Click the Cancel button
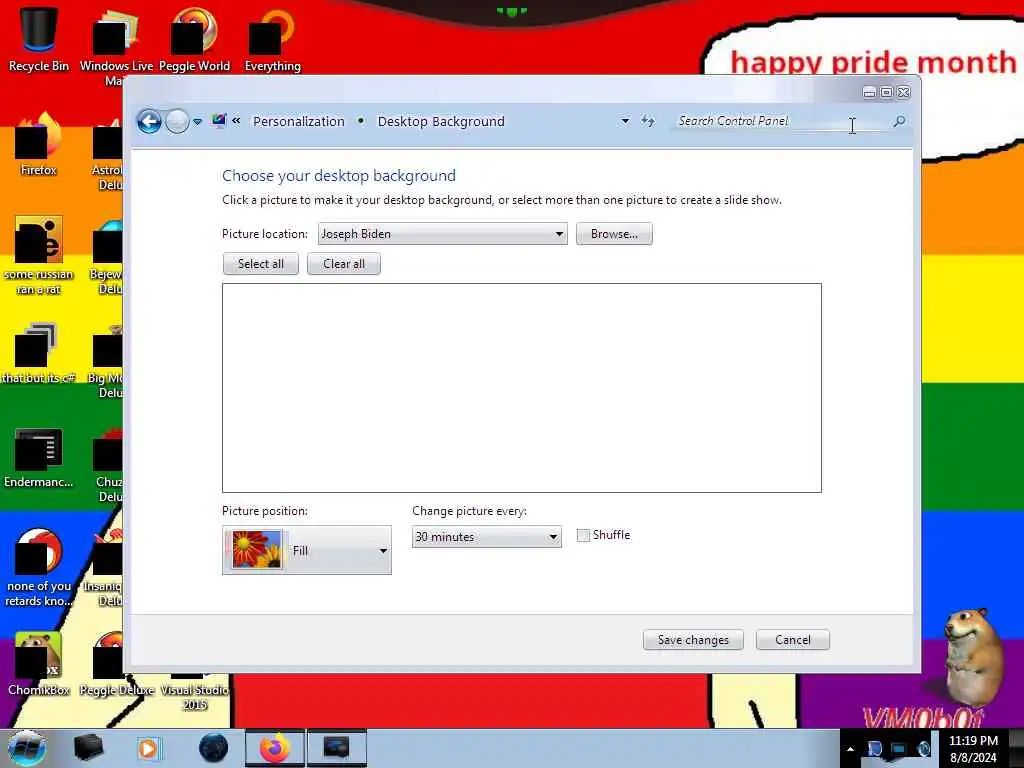This screenshot has width=1024, height=768. point(793,640)
